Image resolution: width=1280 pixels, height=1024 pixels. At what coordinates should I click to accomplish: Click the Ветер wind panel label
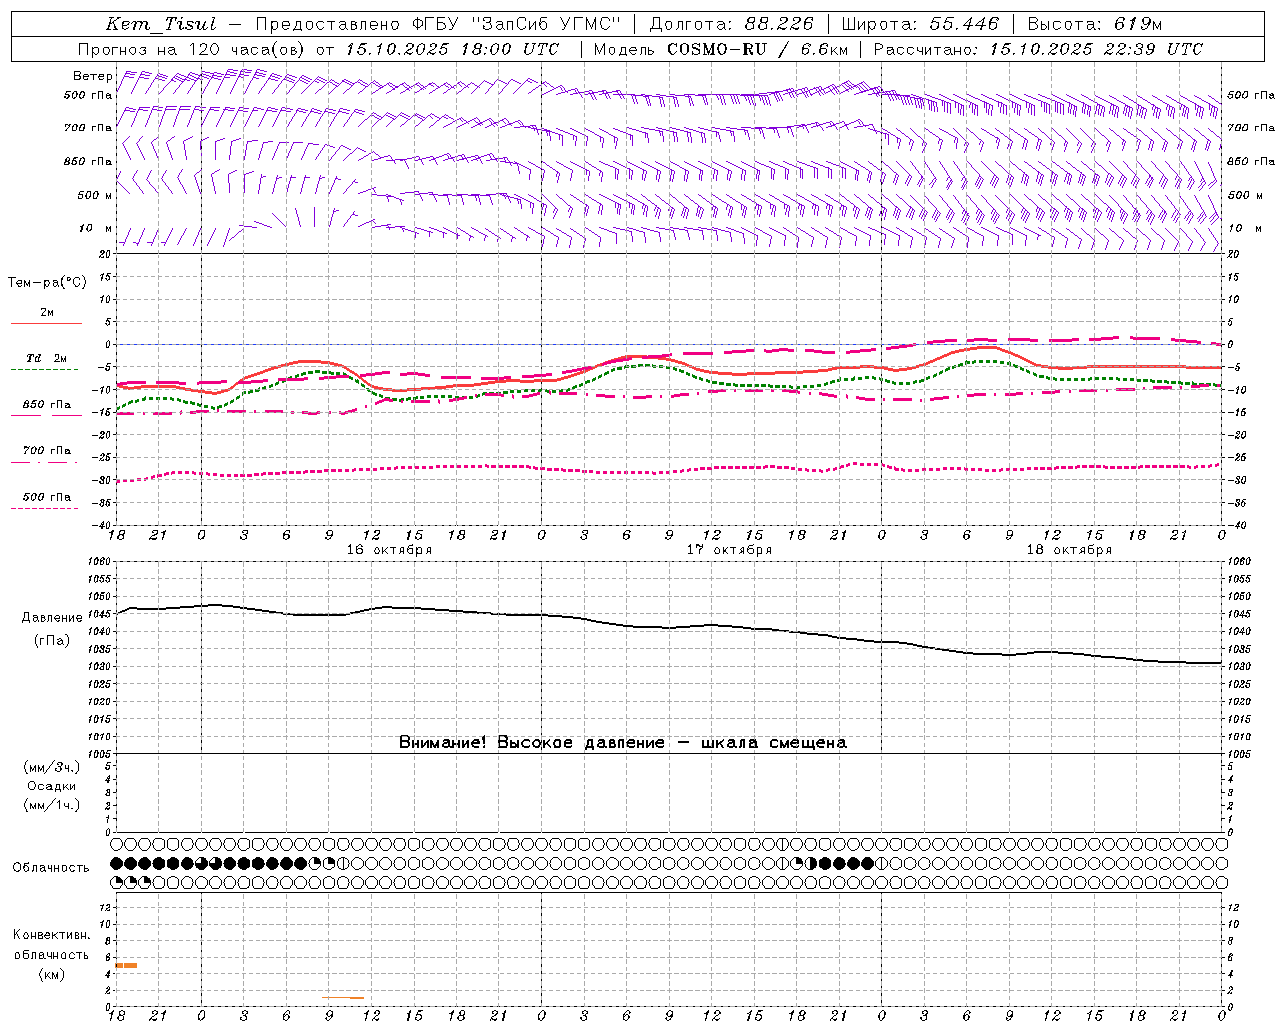tap(92, 76)
